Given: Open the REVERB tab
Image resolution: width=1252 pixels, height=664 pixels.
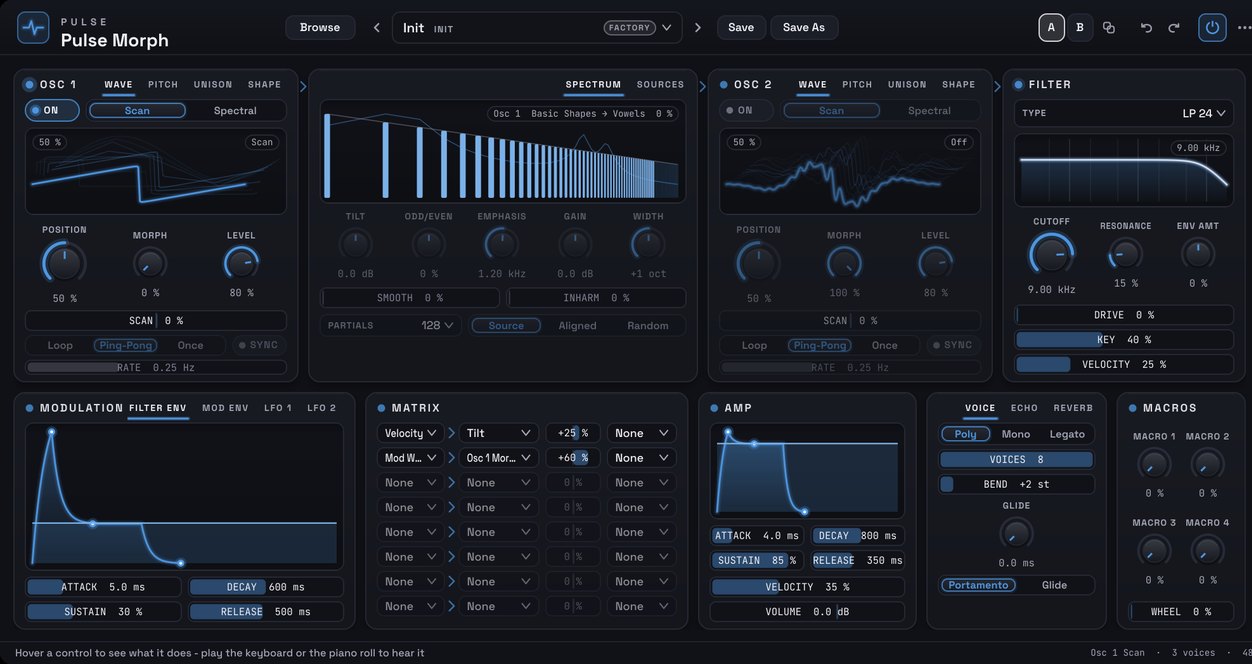Looking at the screenshot, I should coord(1073,408).
